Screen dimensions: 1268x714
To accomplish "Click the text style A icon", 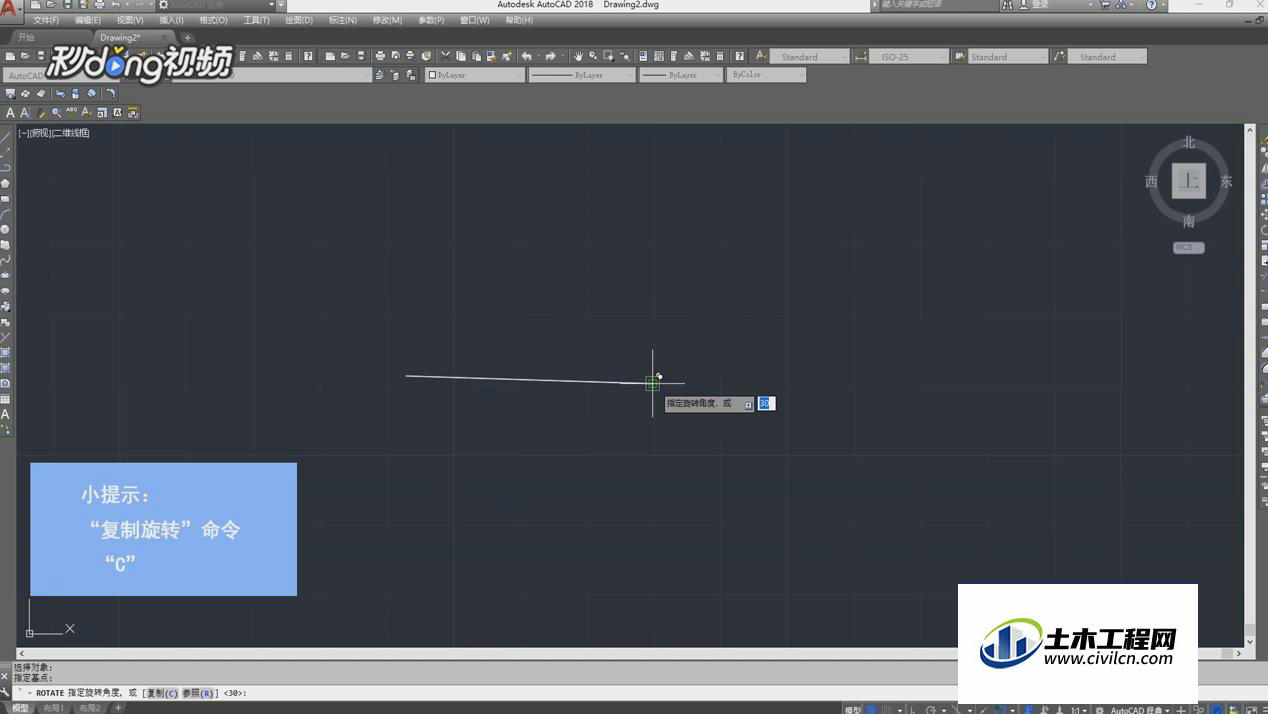I will tap(760, 56).
